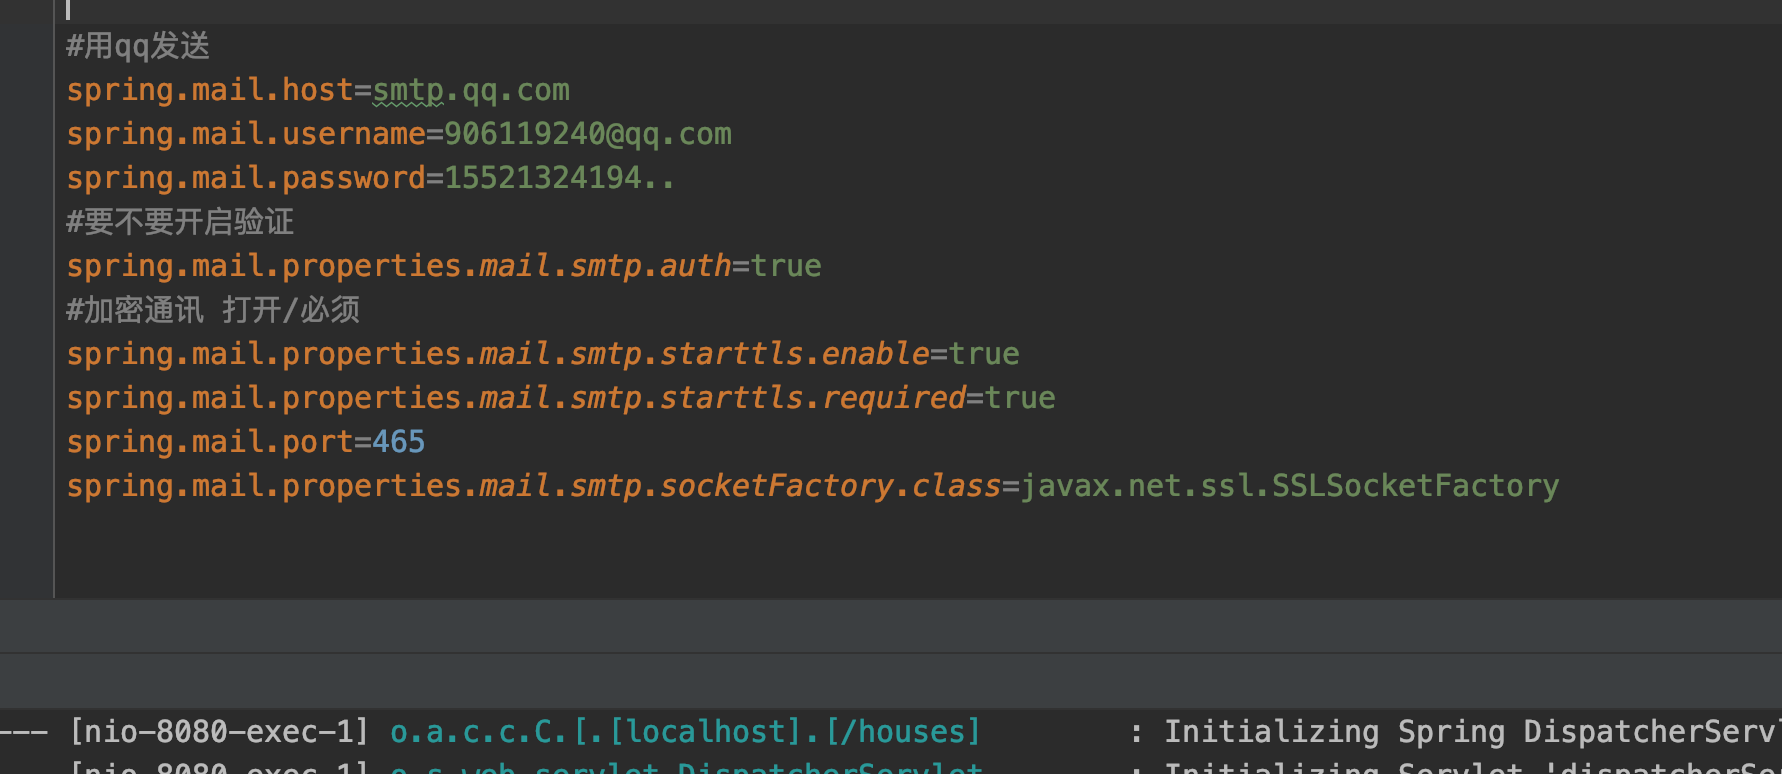
Task: Click the 'javax.net.ssl.SSLSocketFactory' value
Action: point(1290,486)
